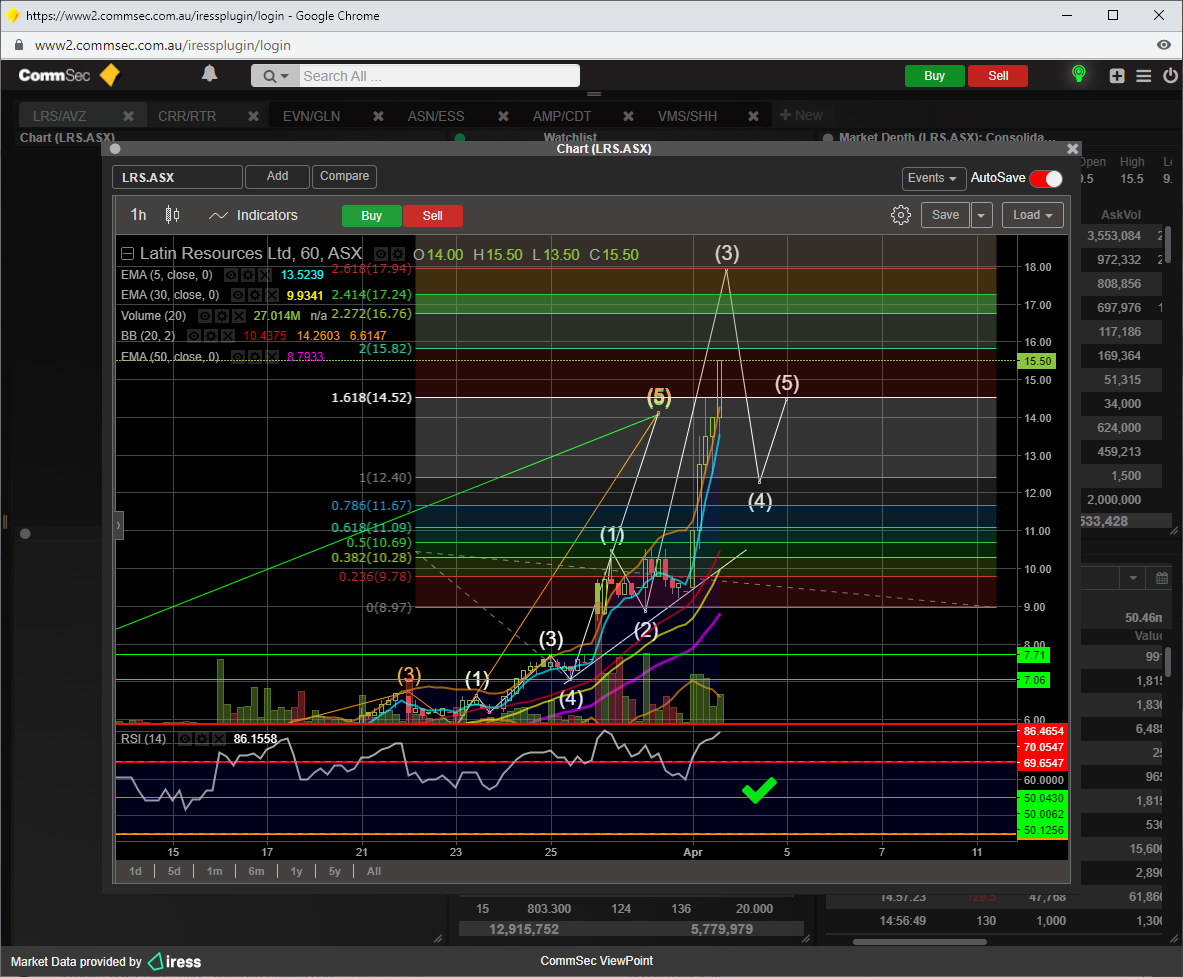Click the chart toolbar Buy button

(371, 216)
